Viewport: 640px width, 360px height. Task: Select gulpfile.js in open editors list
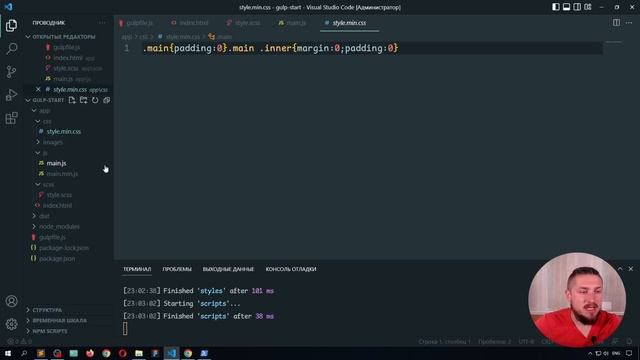click(67, 47)
